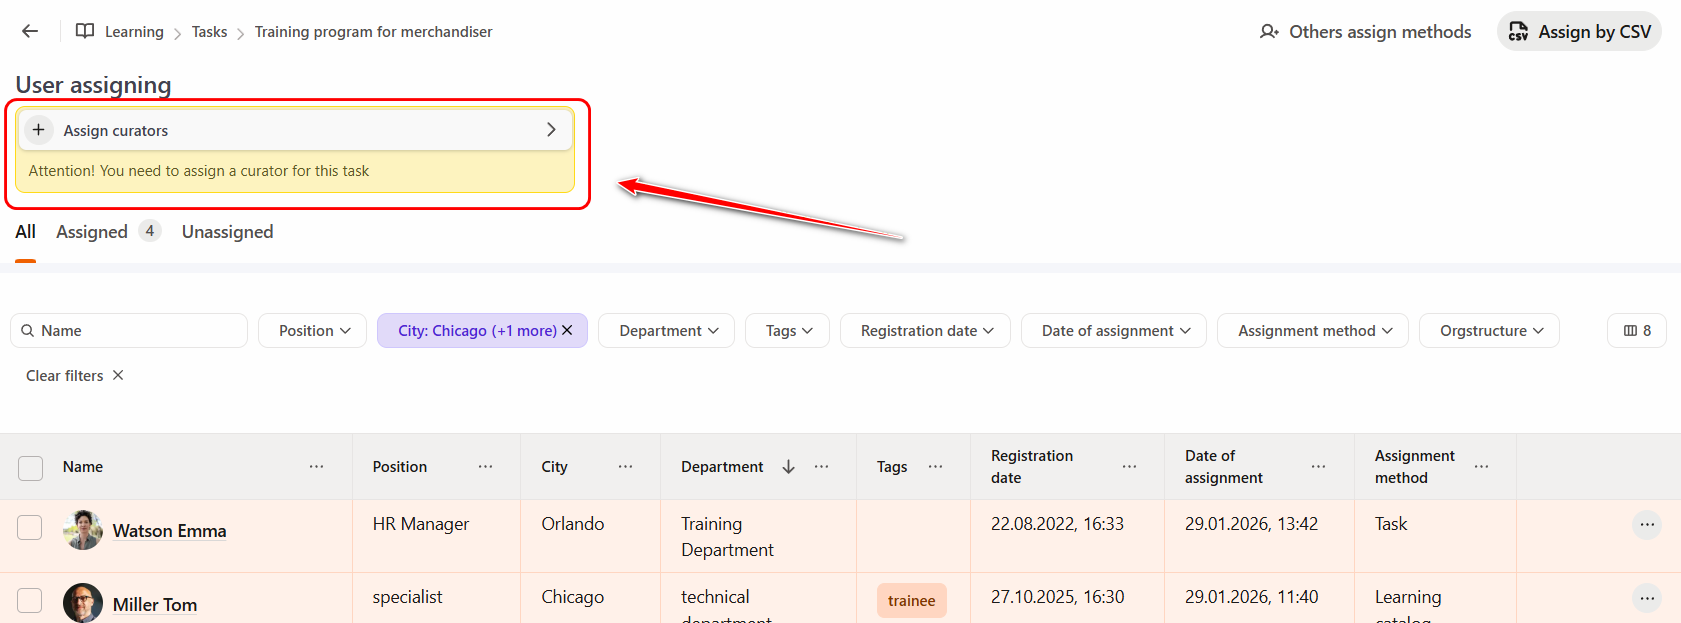Click the plus icon beside Assign curators

click(39, 130)
